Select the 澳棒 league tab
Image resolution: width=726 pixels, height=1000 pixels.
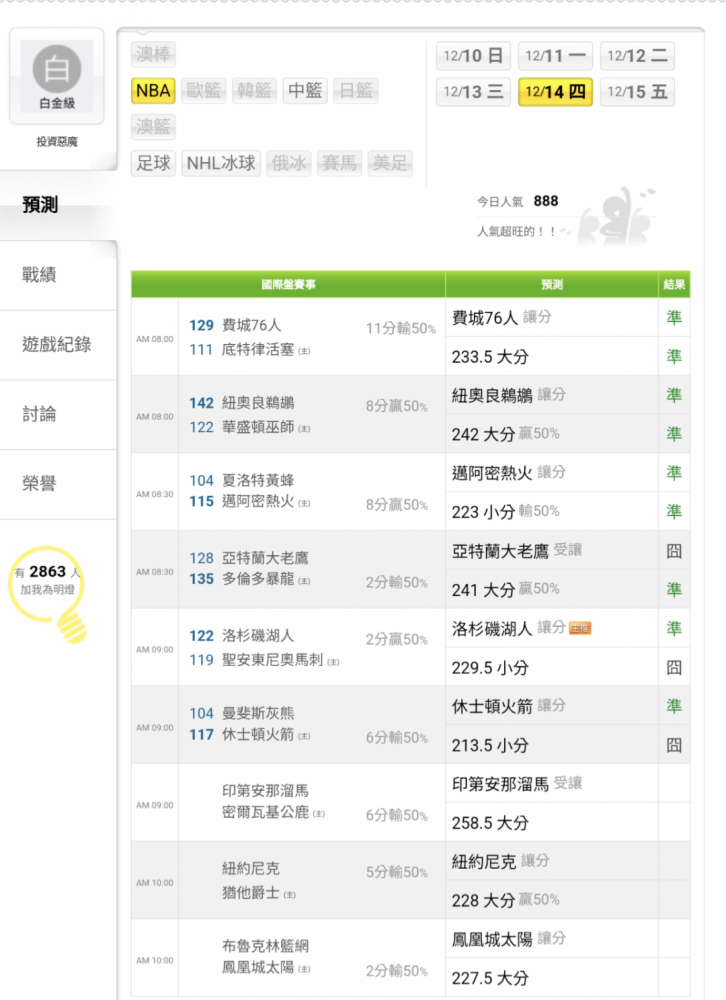(x=153, y=54)
